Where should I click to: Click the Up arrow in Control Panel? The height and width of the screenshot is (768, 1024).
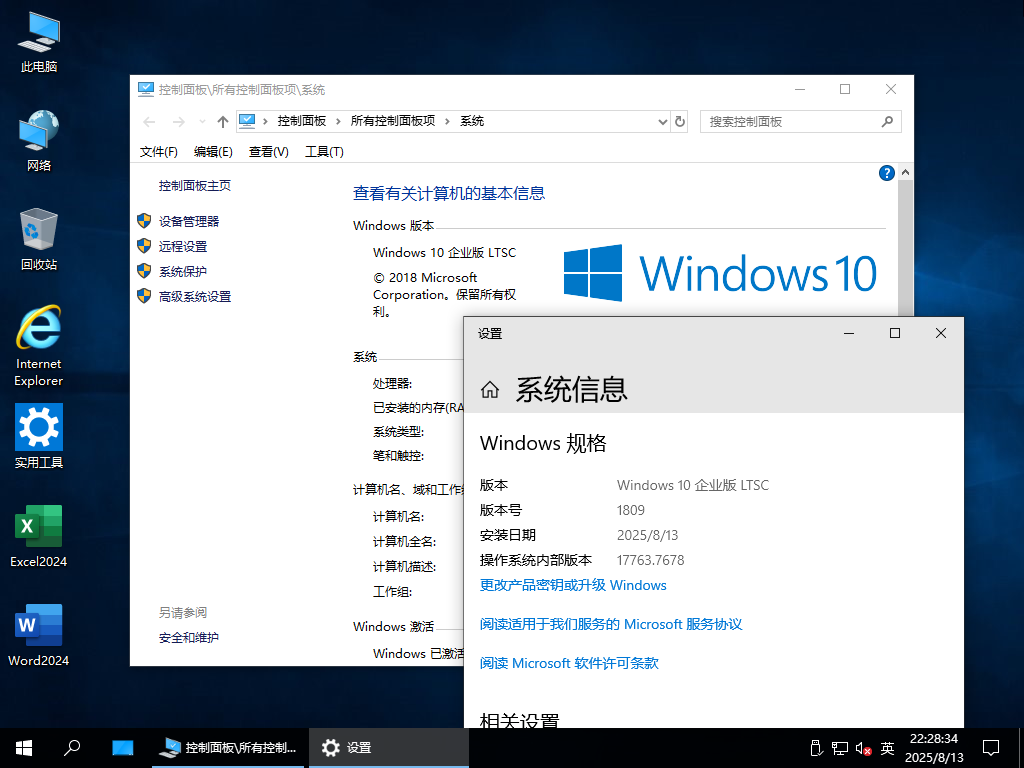[223, 121]
